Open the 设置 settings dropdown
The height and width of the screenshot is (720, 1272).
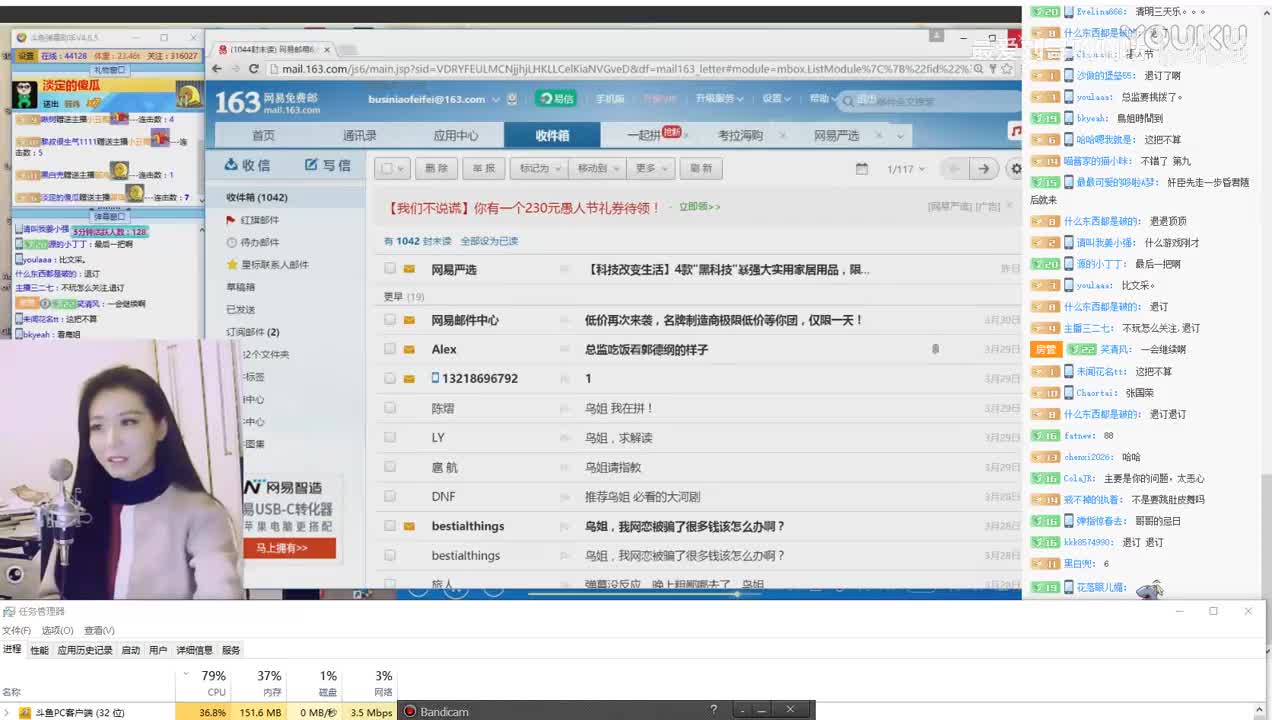click(x=776, y=99)
